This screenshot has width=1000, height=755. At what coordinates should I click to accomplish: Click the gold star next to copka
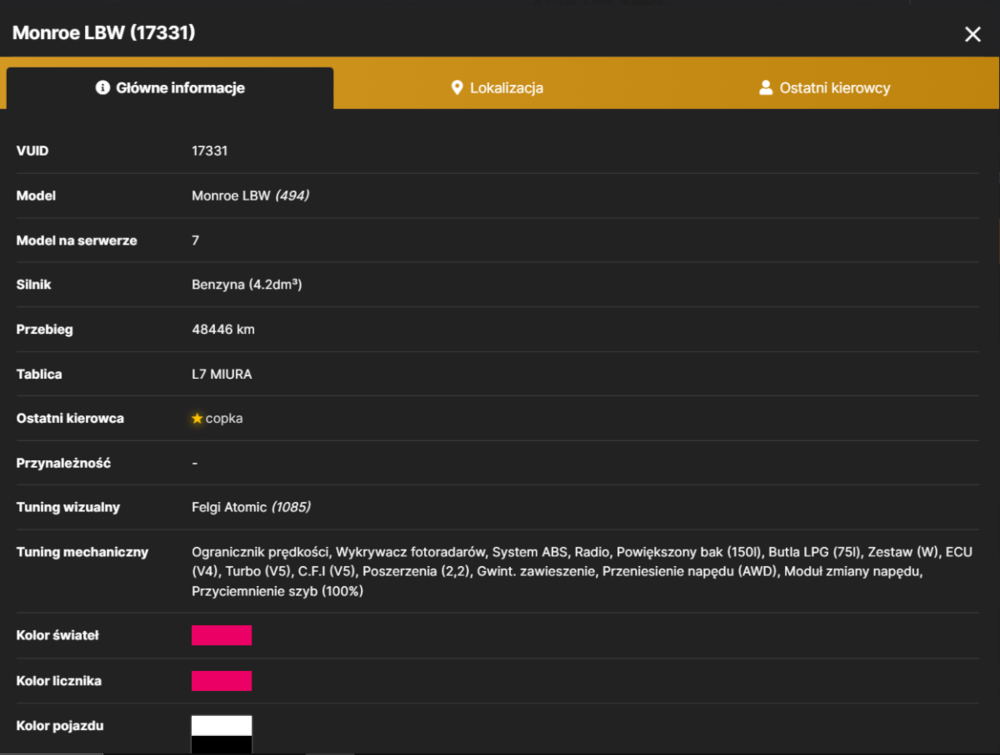pos(197,418)
